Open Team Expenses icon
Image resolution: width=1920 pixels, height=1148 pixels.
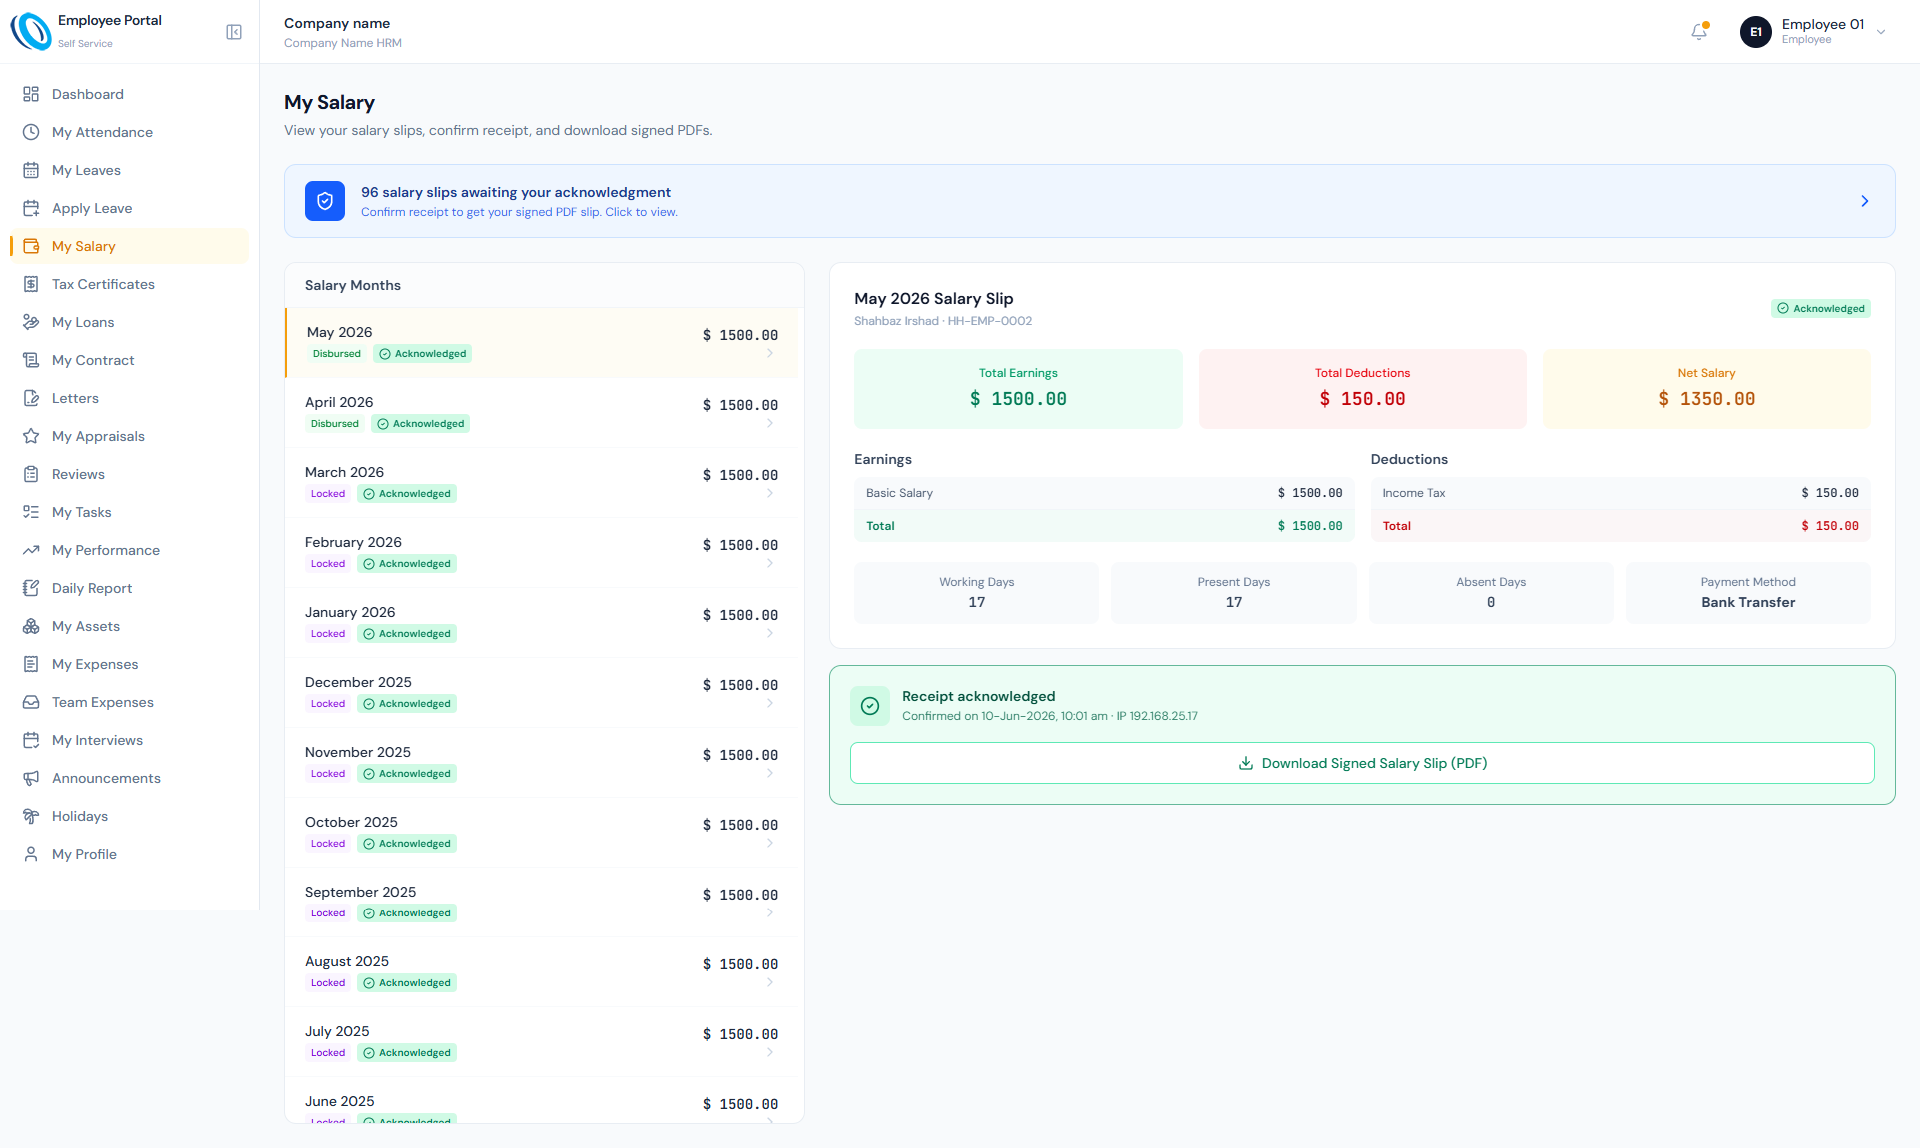(31, 702)
